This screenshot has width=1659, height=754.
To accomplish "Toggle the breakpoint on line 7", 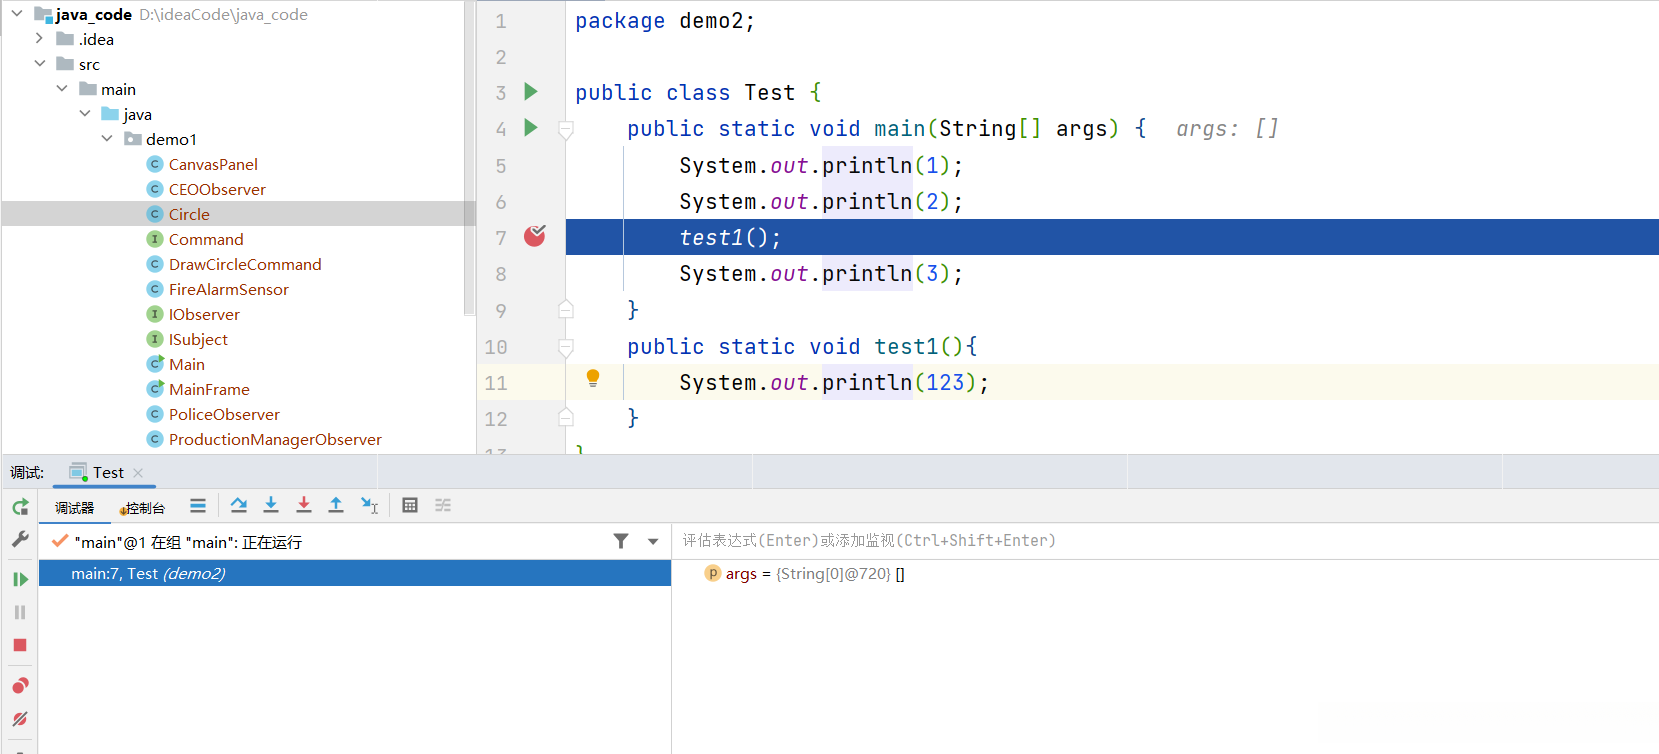I will [x=535, y=236].
